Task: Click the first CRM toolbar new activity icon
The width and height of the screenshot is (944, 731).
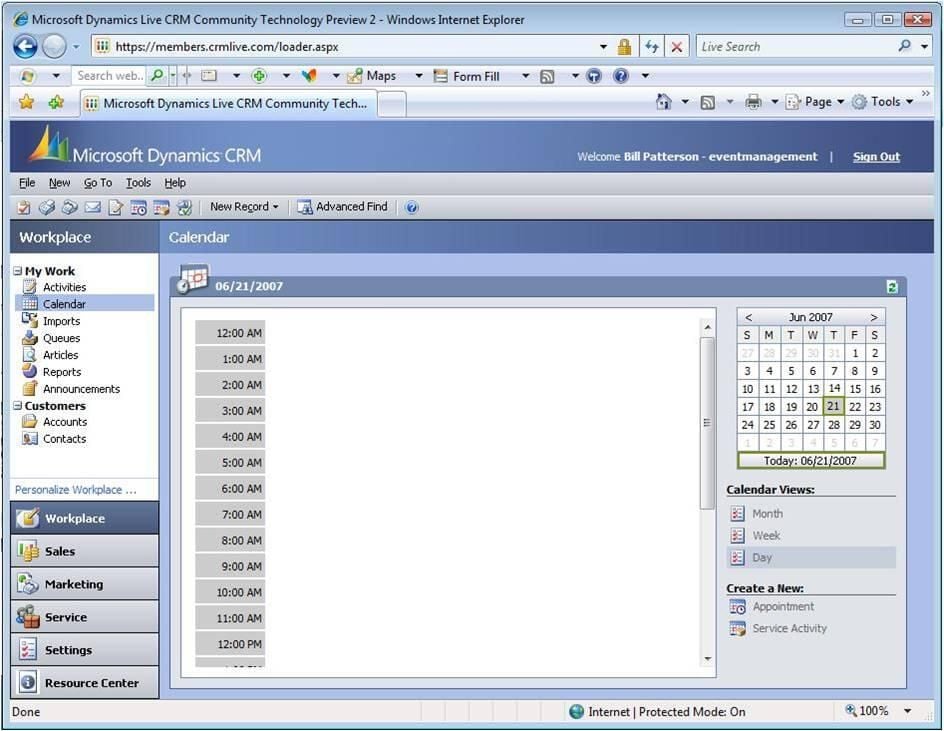Action: coord(24,208)
